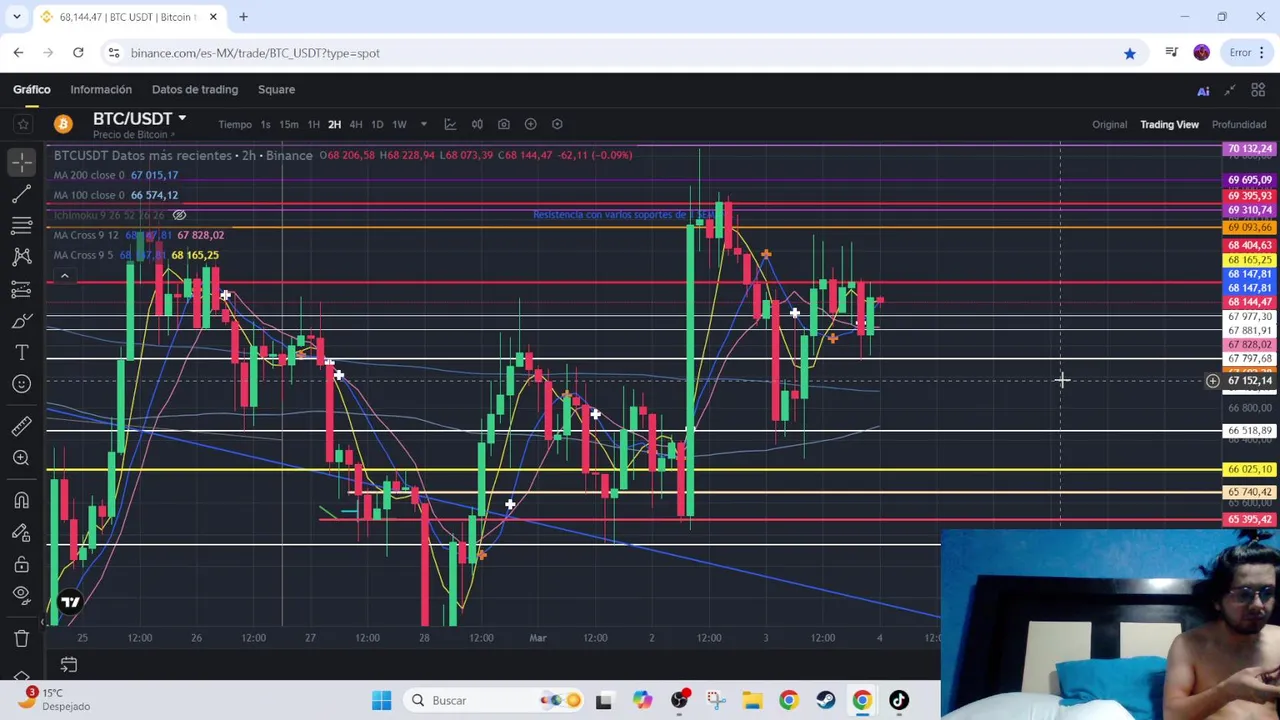The image size is (1280, 720).
Task: Open the forecasting and measurement tools
Action: click(22, 289)
